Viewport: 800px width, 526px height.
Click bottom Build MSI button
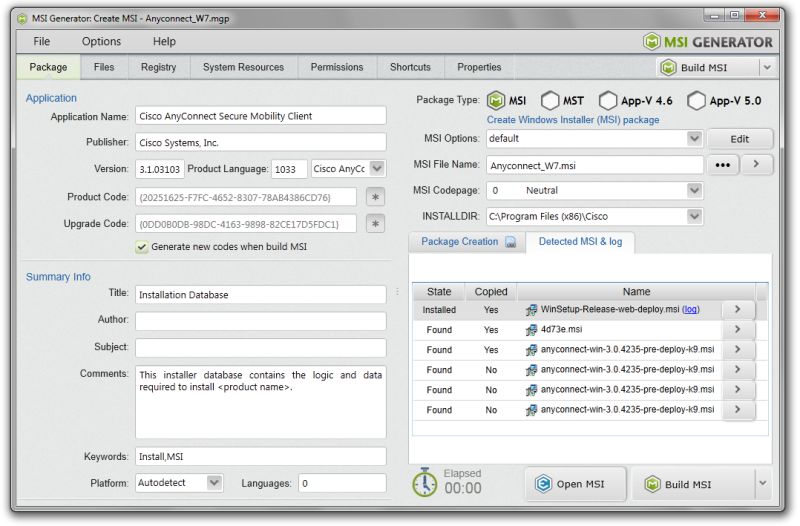tap(693, 484)
